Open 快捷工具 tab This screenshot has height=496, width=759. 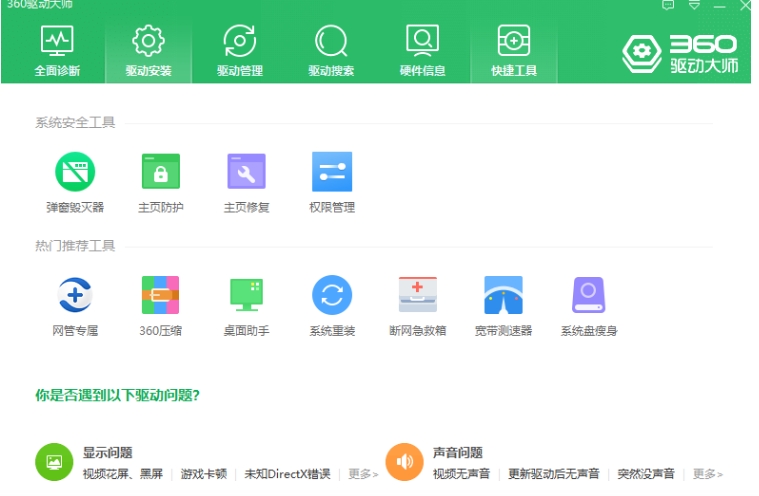pos(514,51)
